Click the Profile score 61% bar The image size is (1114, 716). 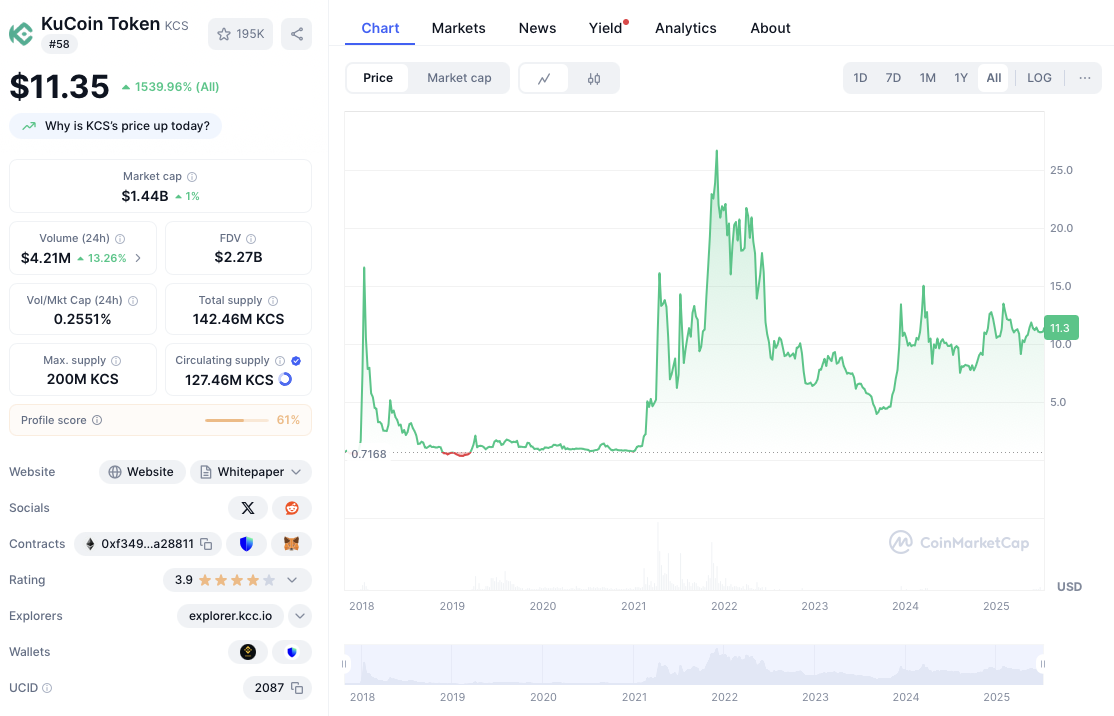click(237, 421)
